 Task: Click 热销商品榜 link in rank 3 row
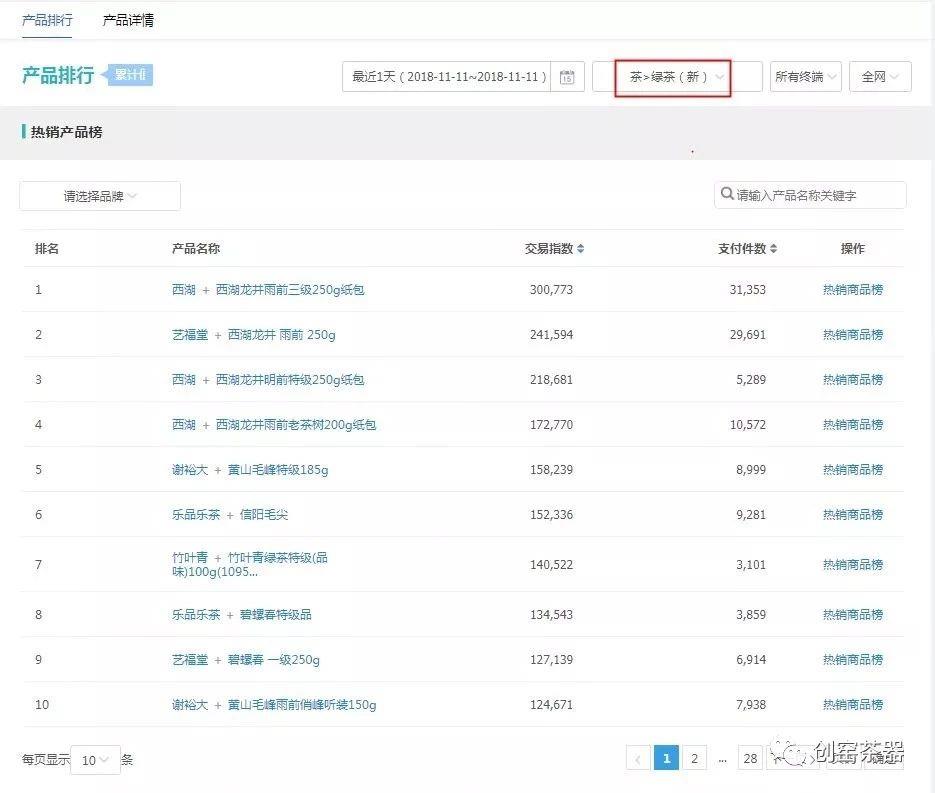pyautogui.click(x=853, y=380)
